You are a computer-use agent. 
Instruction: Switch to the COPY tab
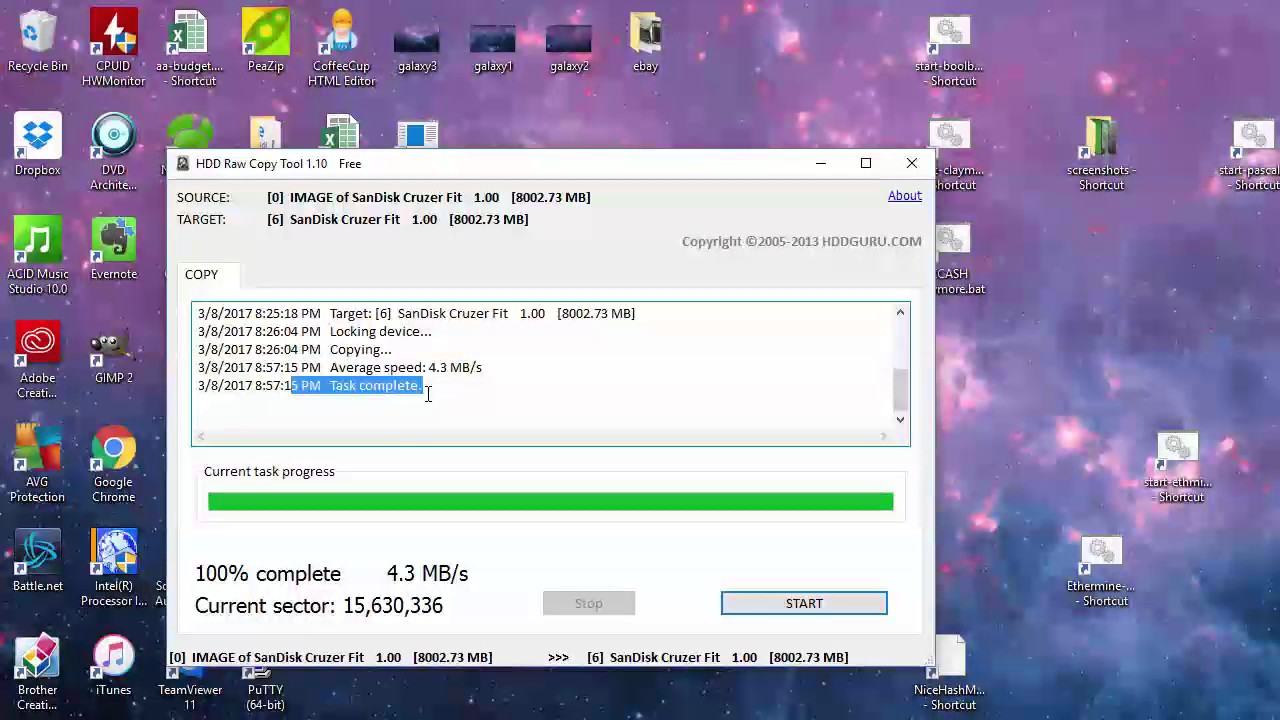pyautogui.click(x=201, y=274)
